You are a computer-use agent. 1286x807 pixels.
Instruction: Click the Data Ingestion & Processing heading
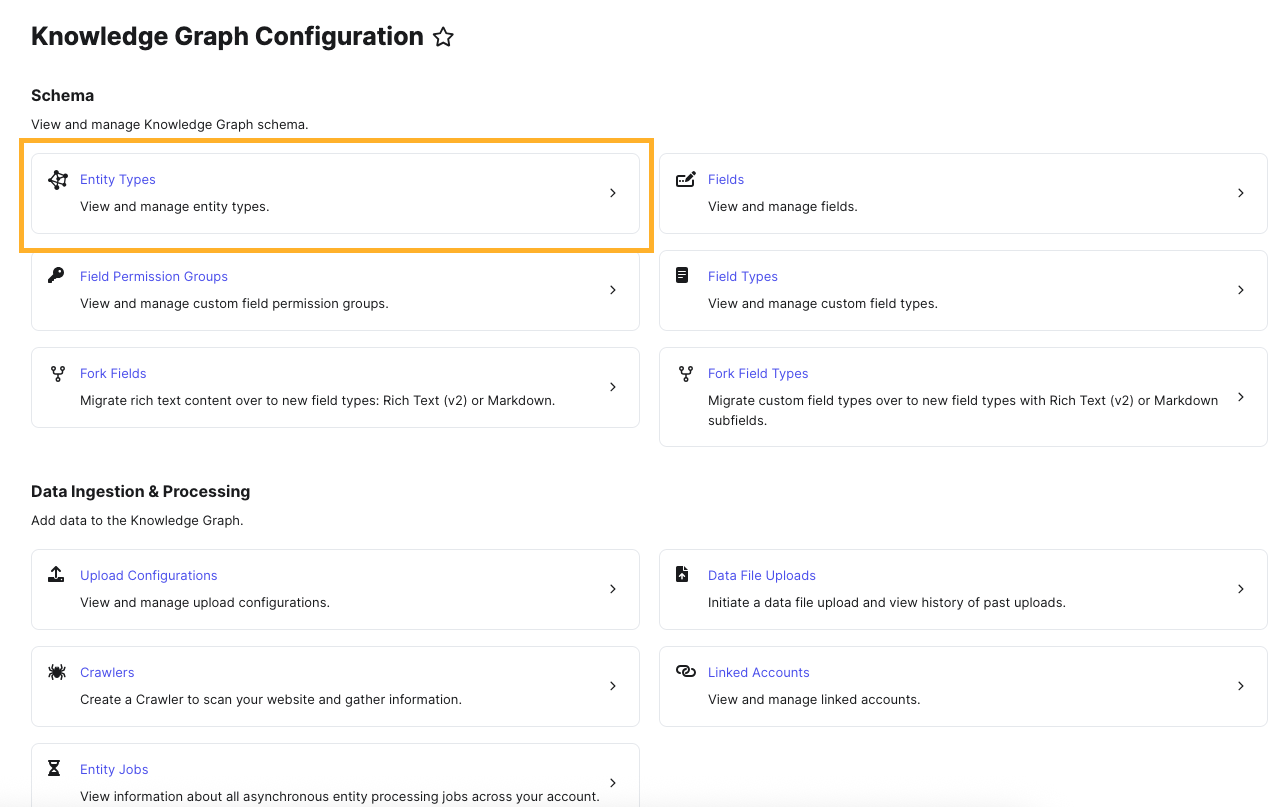(140, 492)
